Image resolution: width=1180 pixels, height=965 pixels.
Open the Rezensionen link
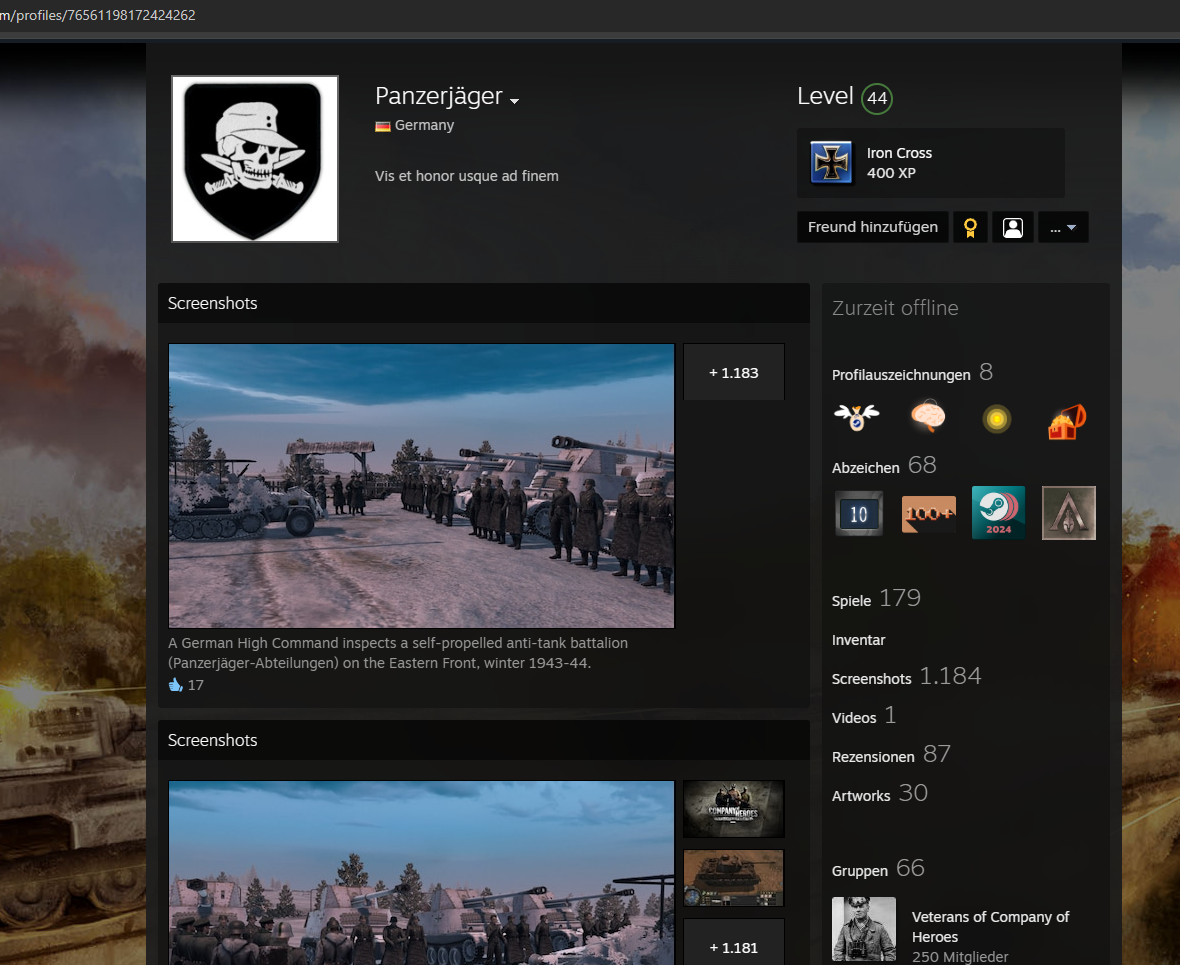pyautogui.click(x=872, y=757)
